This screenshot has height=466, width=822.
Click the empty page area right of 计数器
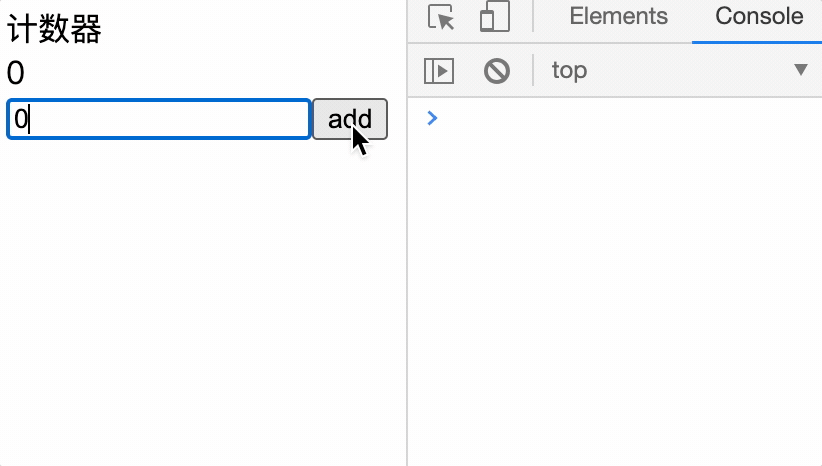(x=250, y=30)
